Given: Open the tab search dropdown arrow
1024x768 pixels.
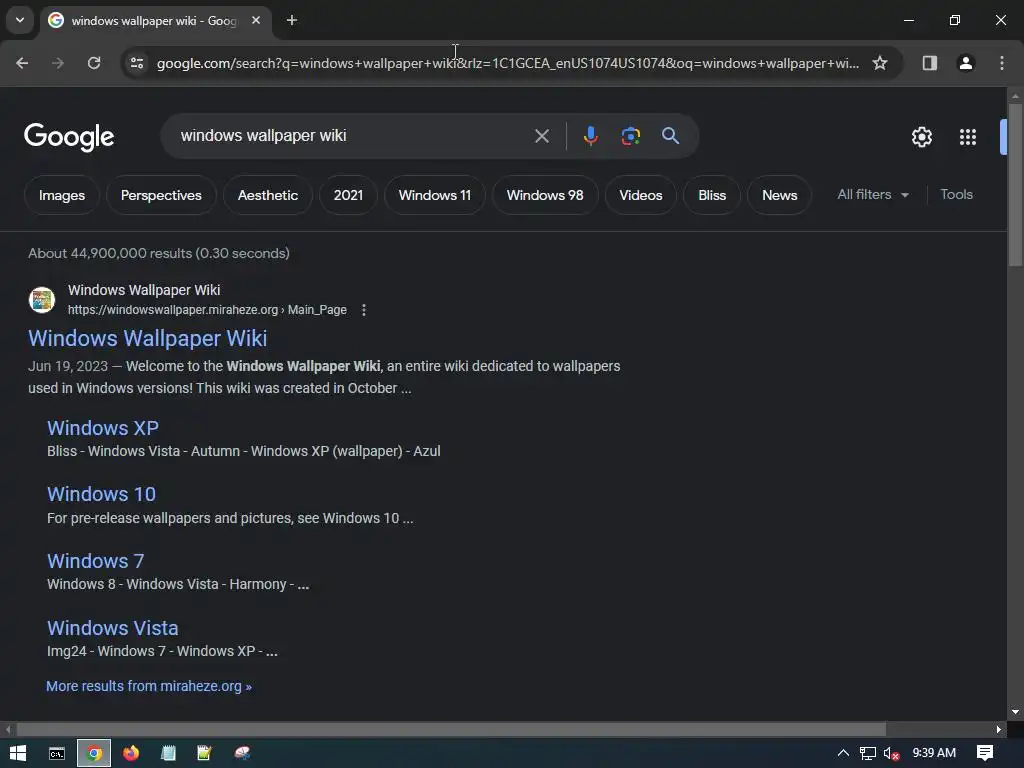Looking at the screenshot, I should click(20, 20).
